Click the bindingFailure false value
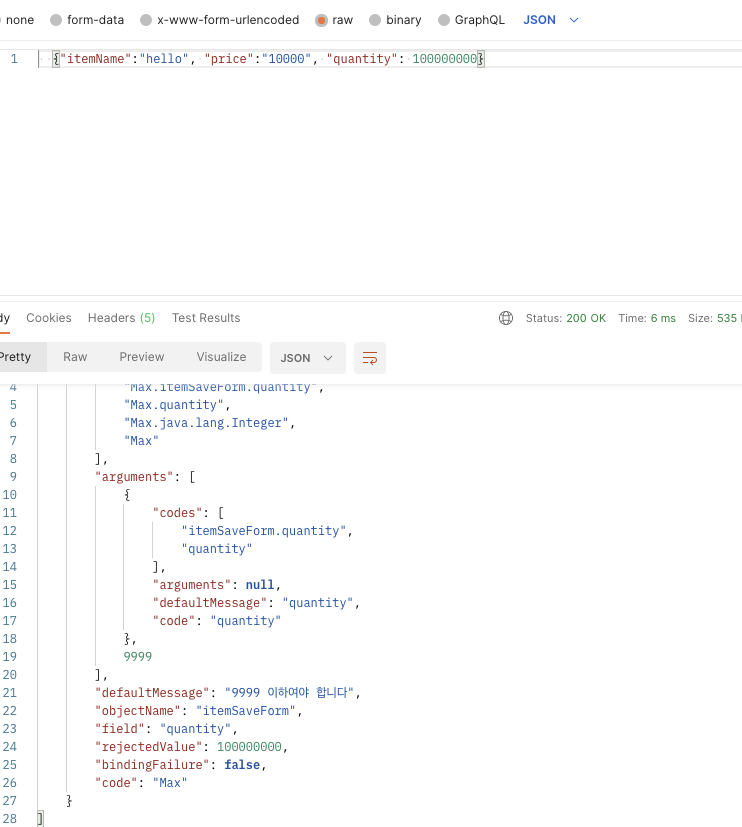Screen dimensions: 742x827 242,765
